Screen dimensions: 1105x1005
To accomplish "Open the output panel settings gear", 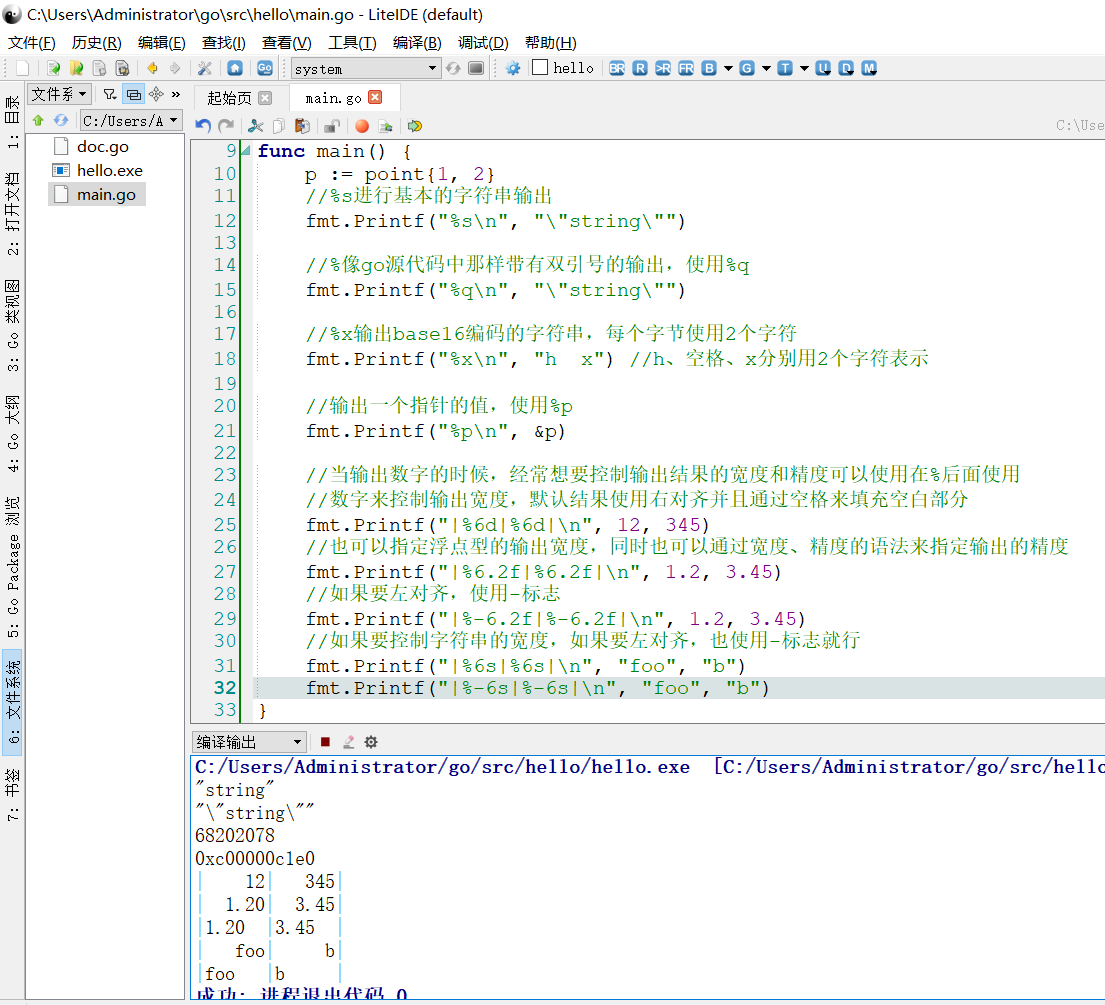I will point(371,741).
